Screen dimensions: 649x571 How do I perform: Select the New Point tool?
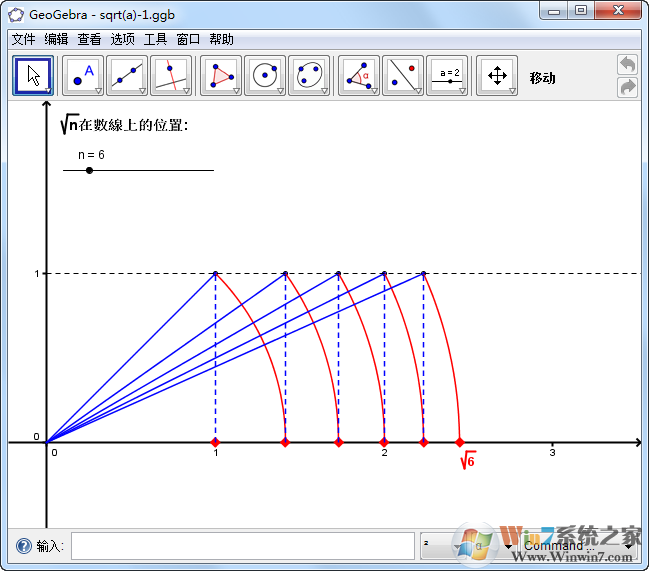(x=83, y=76)
